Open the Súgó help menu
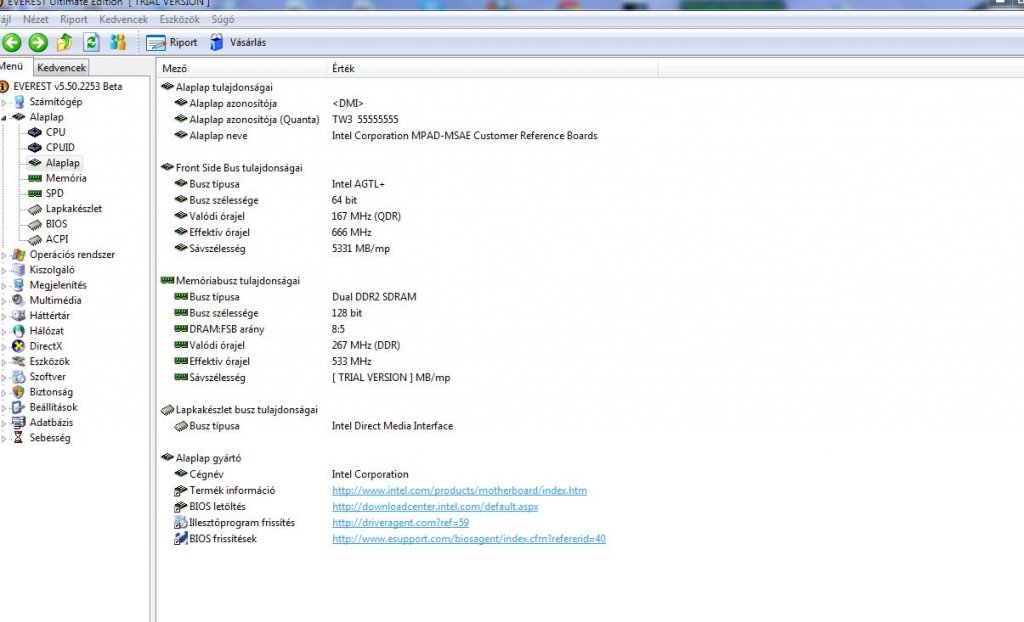Image resolution: width=1024 pixels, height=622 pixels. (223, 20)
